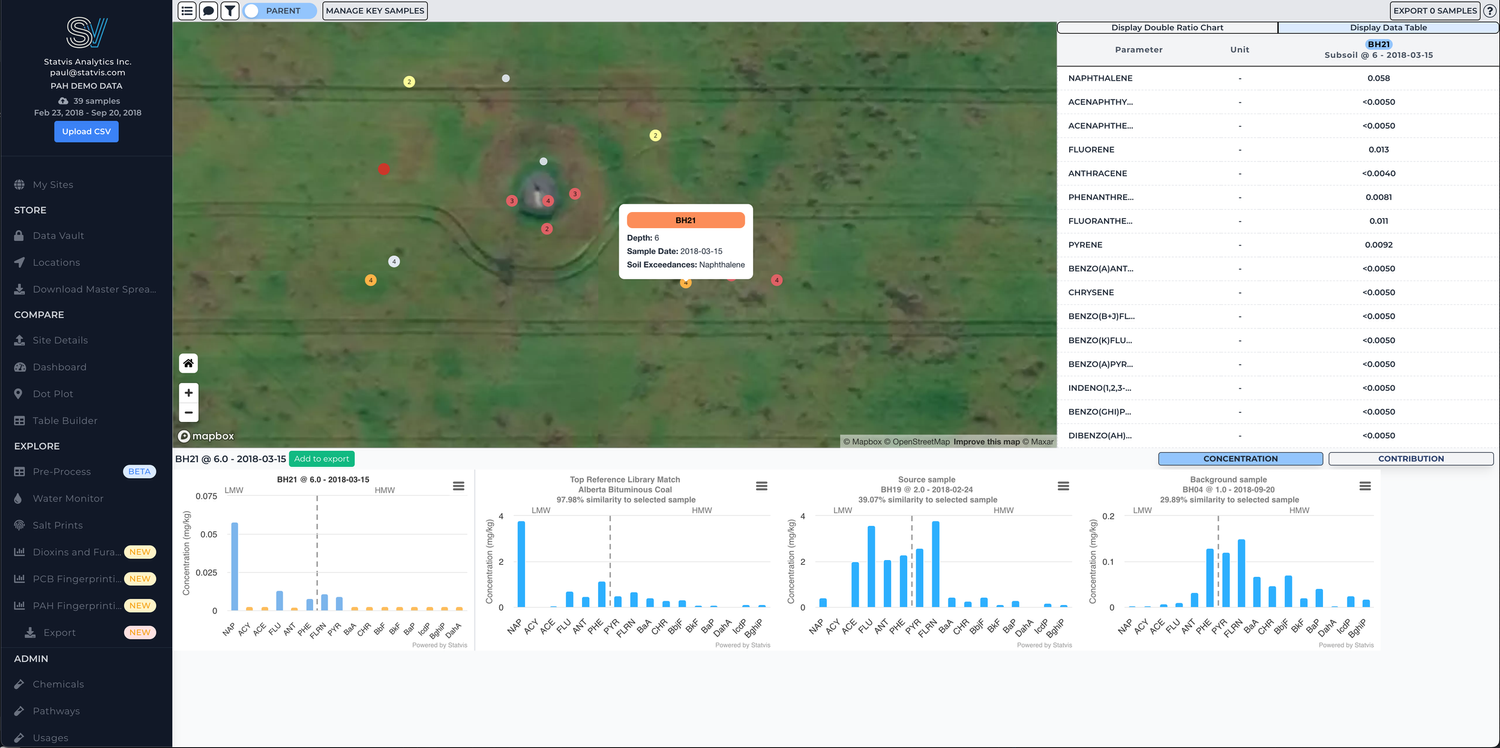
Task: Click the Statvis logo in the sidebar
Action: (85, 31)
